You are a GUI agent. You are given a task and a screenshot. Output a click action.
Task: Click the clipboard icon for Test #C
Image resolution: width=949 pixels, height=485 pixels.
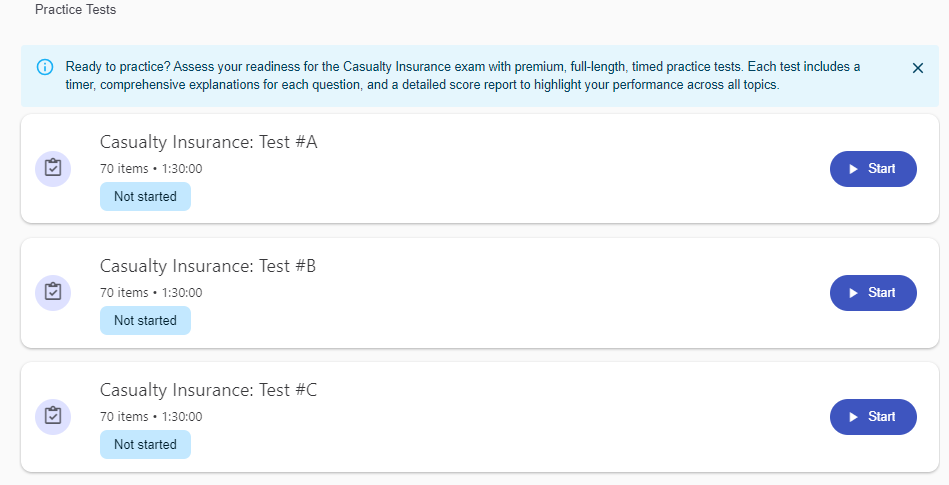pyautogui.click(x=53, y=416)
